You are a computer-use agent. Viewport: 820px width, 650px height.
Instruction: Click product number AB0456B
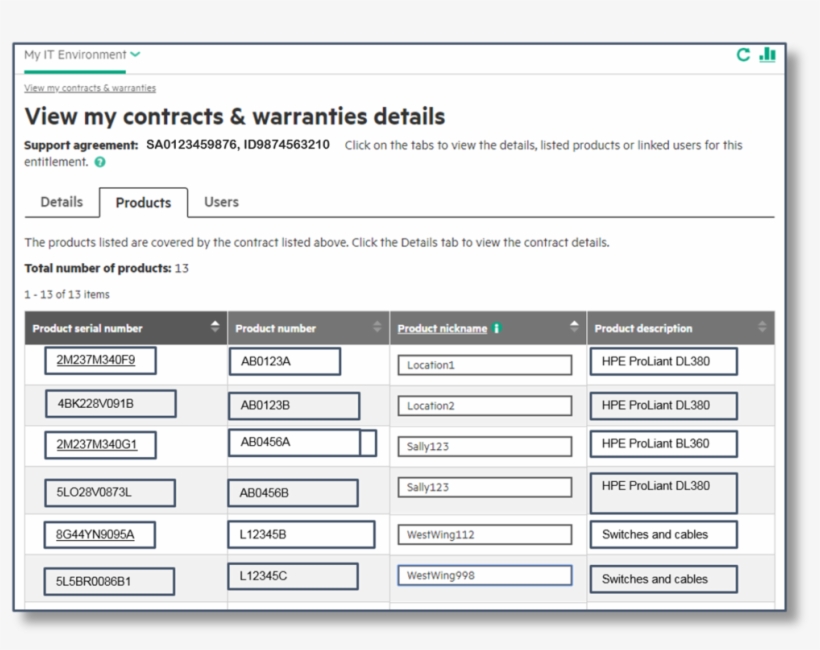(293, 493)
